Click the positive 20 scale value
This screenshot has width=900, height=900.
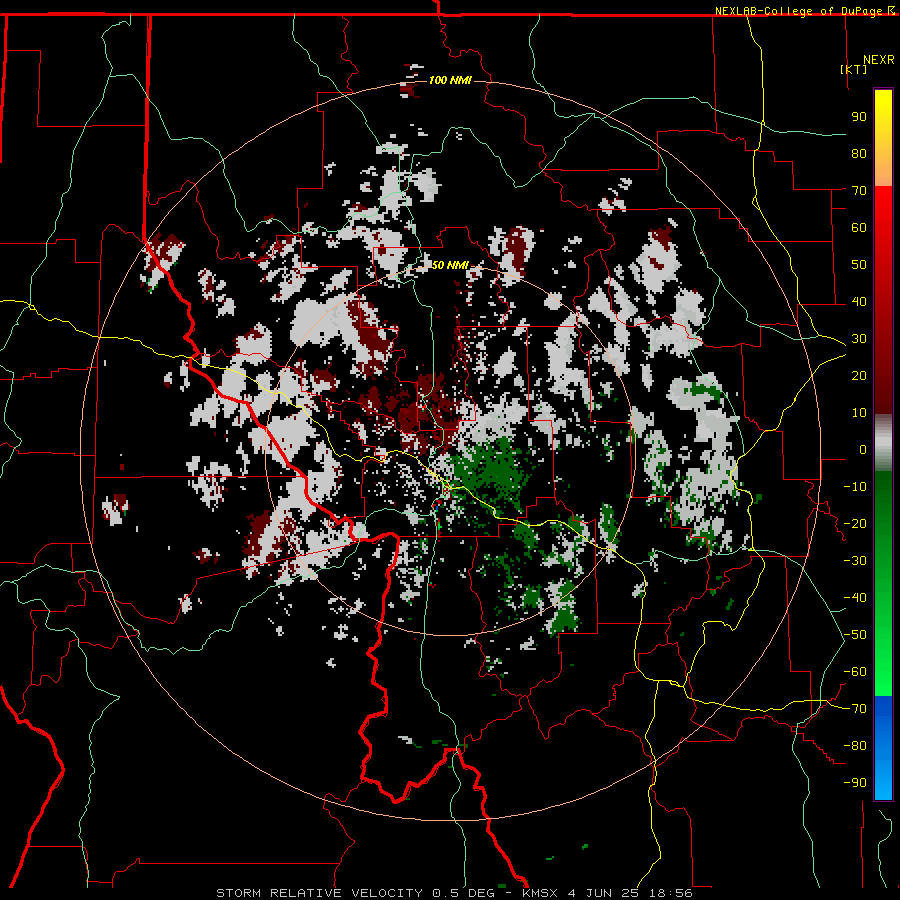pyautogui.click(x=859, y=375)
